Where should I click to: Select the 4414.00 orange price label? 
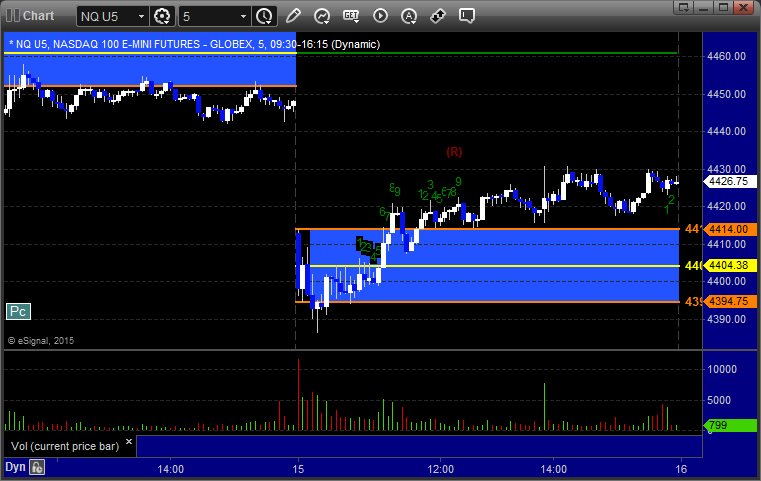pos(730,229)
